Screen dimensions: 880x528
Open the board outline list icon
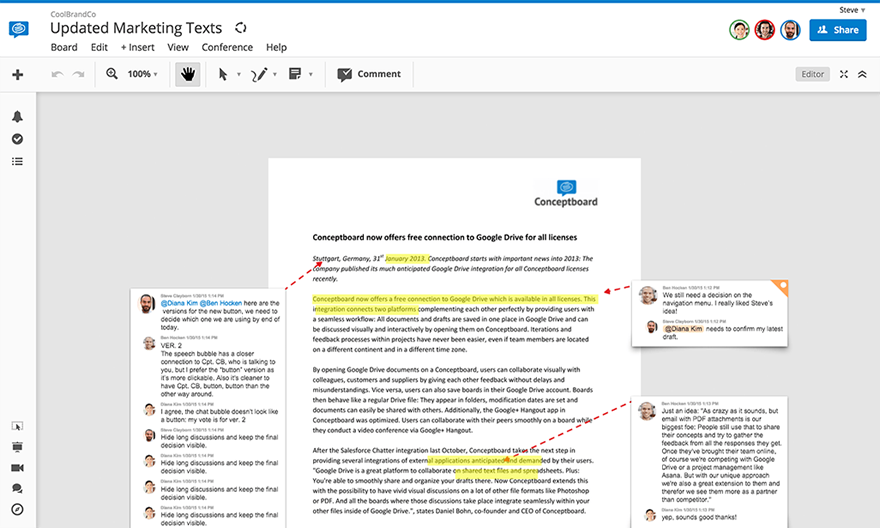point(17,162)
